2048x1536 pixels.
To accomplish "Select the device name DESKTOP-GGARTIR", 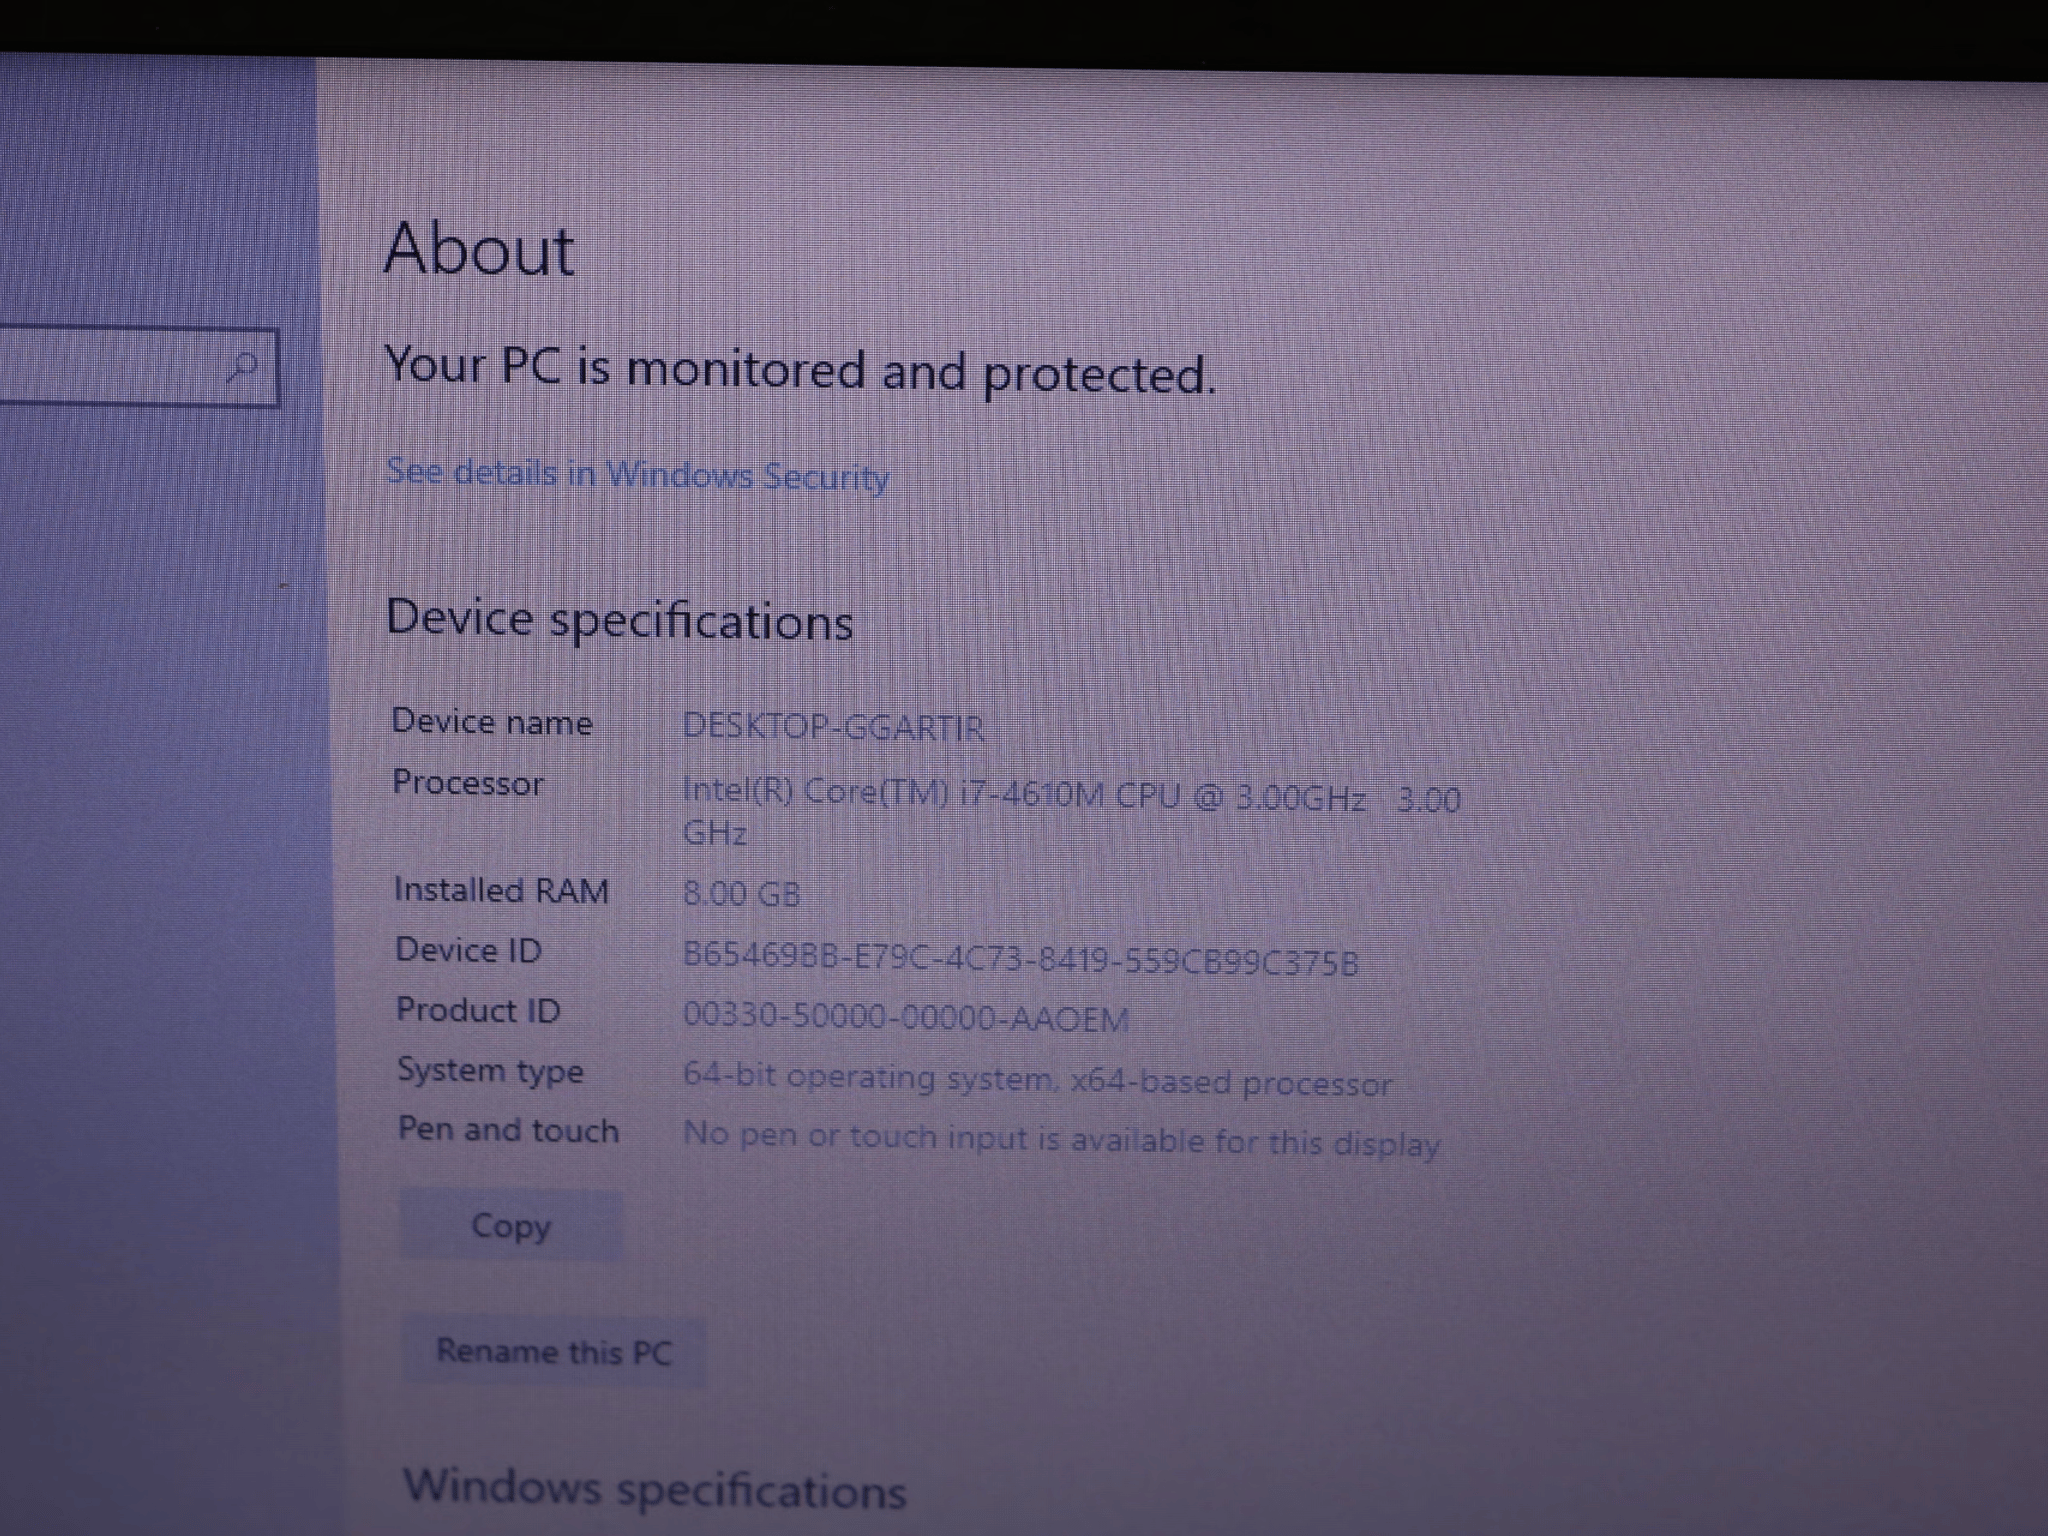I will 833,729.
